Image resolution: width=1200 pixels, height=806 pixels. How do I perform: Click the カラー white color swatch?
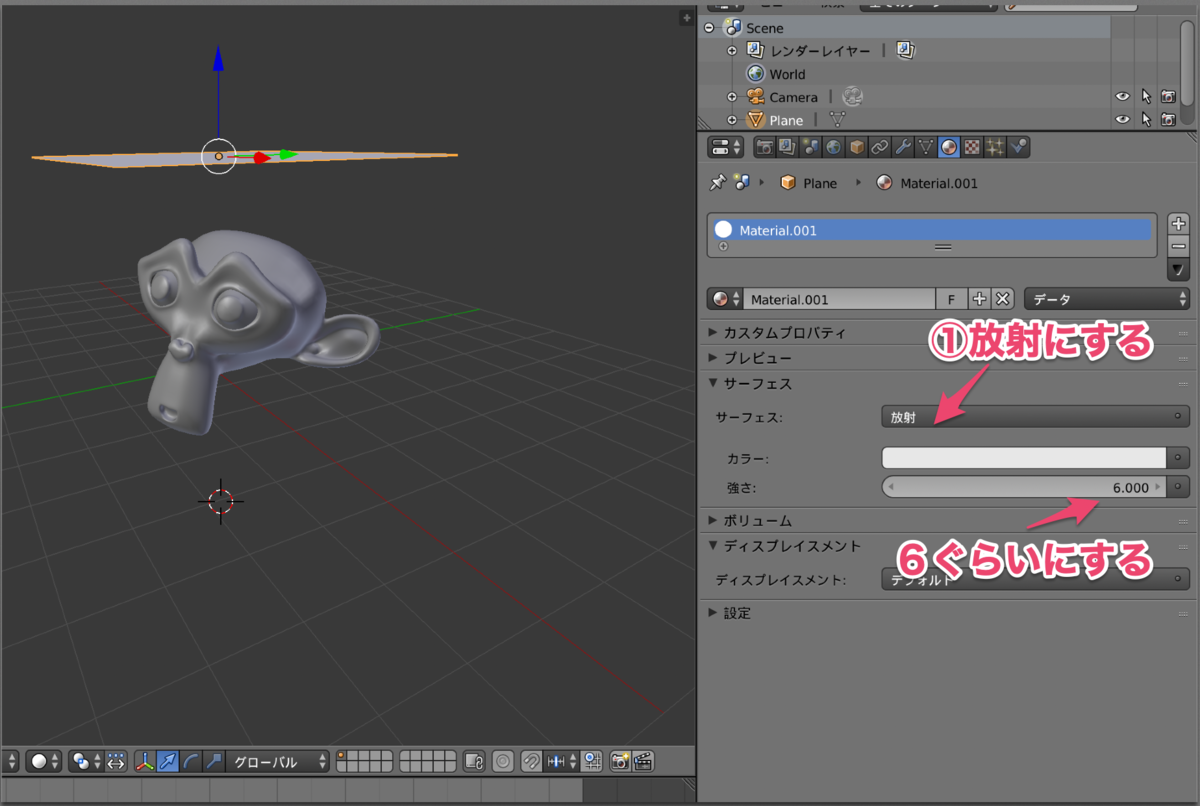(1024, 458)
